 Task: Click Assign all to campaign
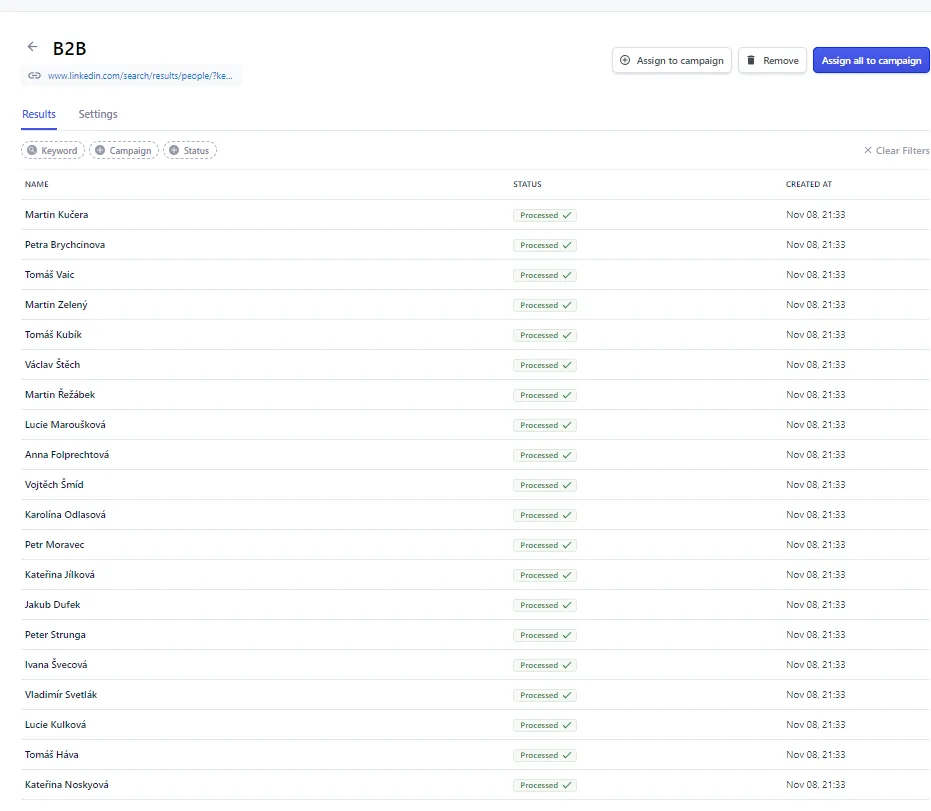[871, 61]
